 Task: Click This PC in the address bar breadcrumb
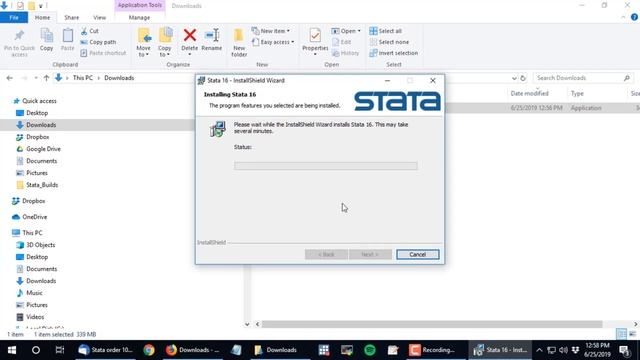point(83,78)
